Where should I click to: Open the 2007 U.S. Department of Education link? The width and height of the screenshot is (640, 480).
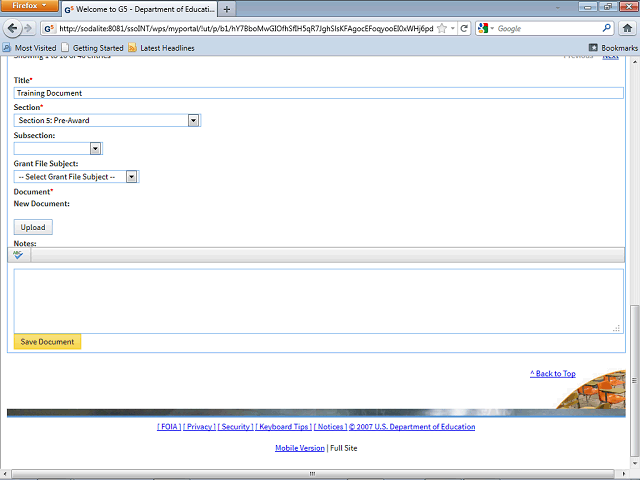(x=412, y=427)
